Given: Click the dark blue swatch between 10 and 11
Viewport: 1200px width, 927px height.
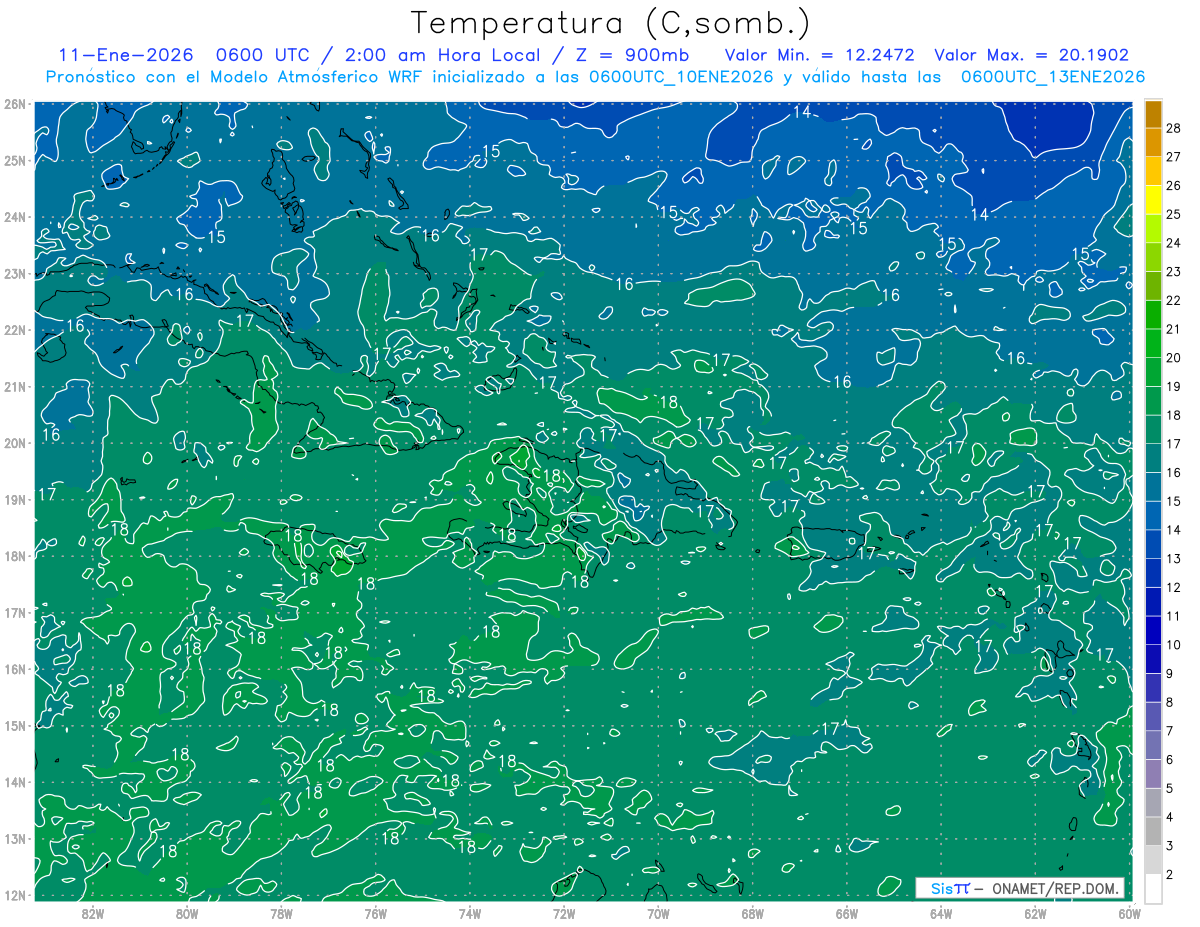Looking at the screenshot, I should tap(1153, 629).
